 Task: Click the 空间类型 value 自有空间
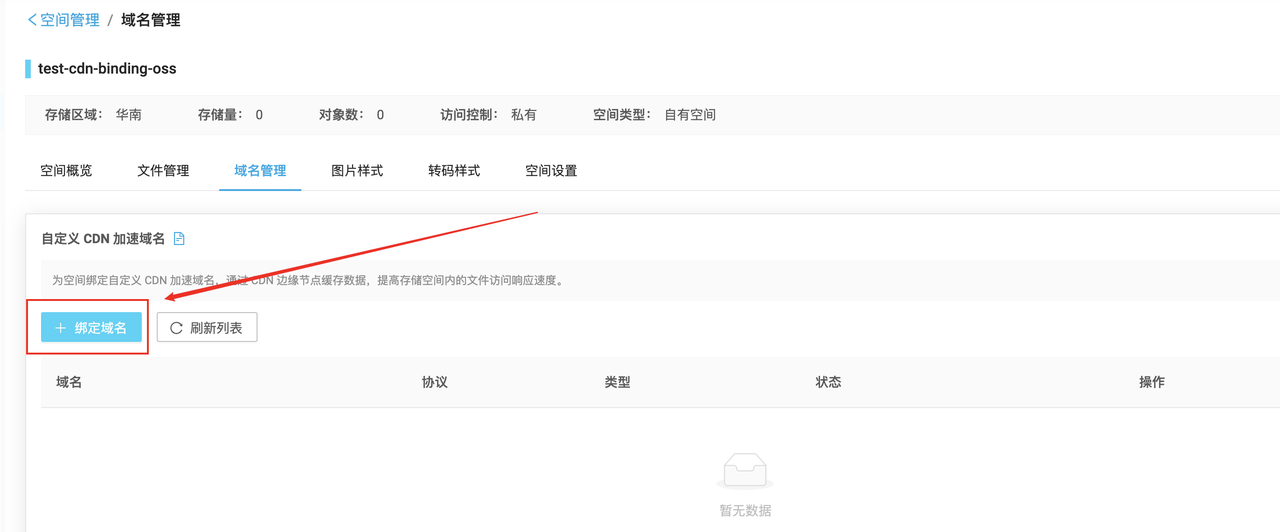(x=690, y=115)
